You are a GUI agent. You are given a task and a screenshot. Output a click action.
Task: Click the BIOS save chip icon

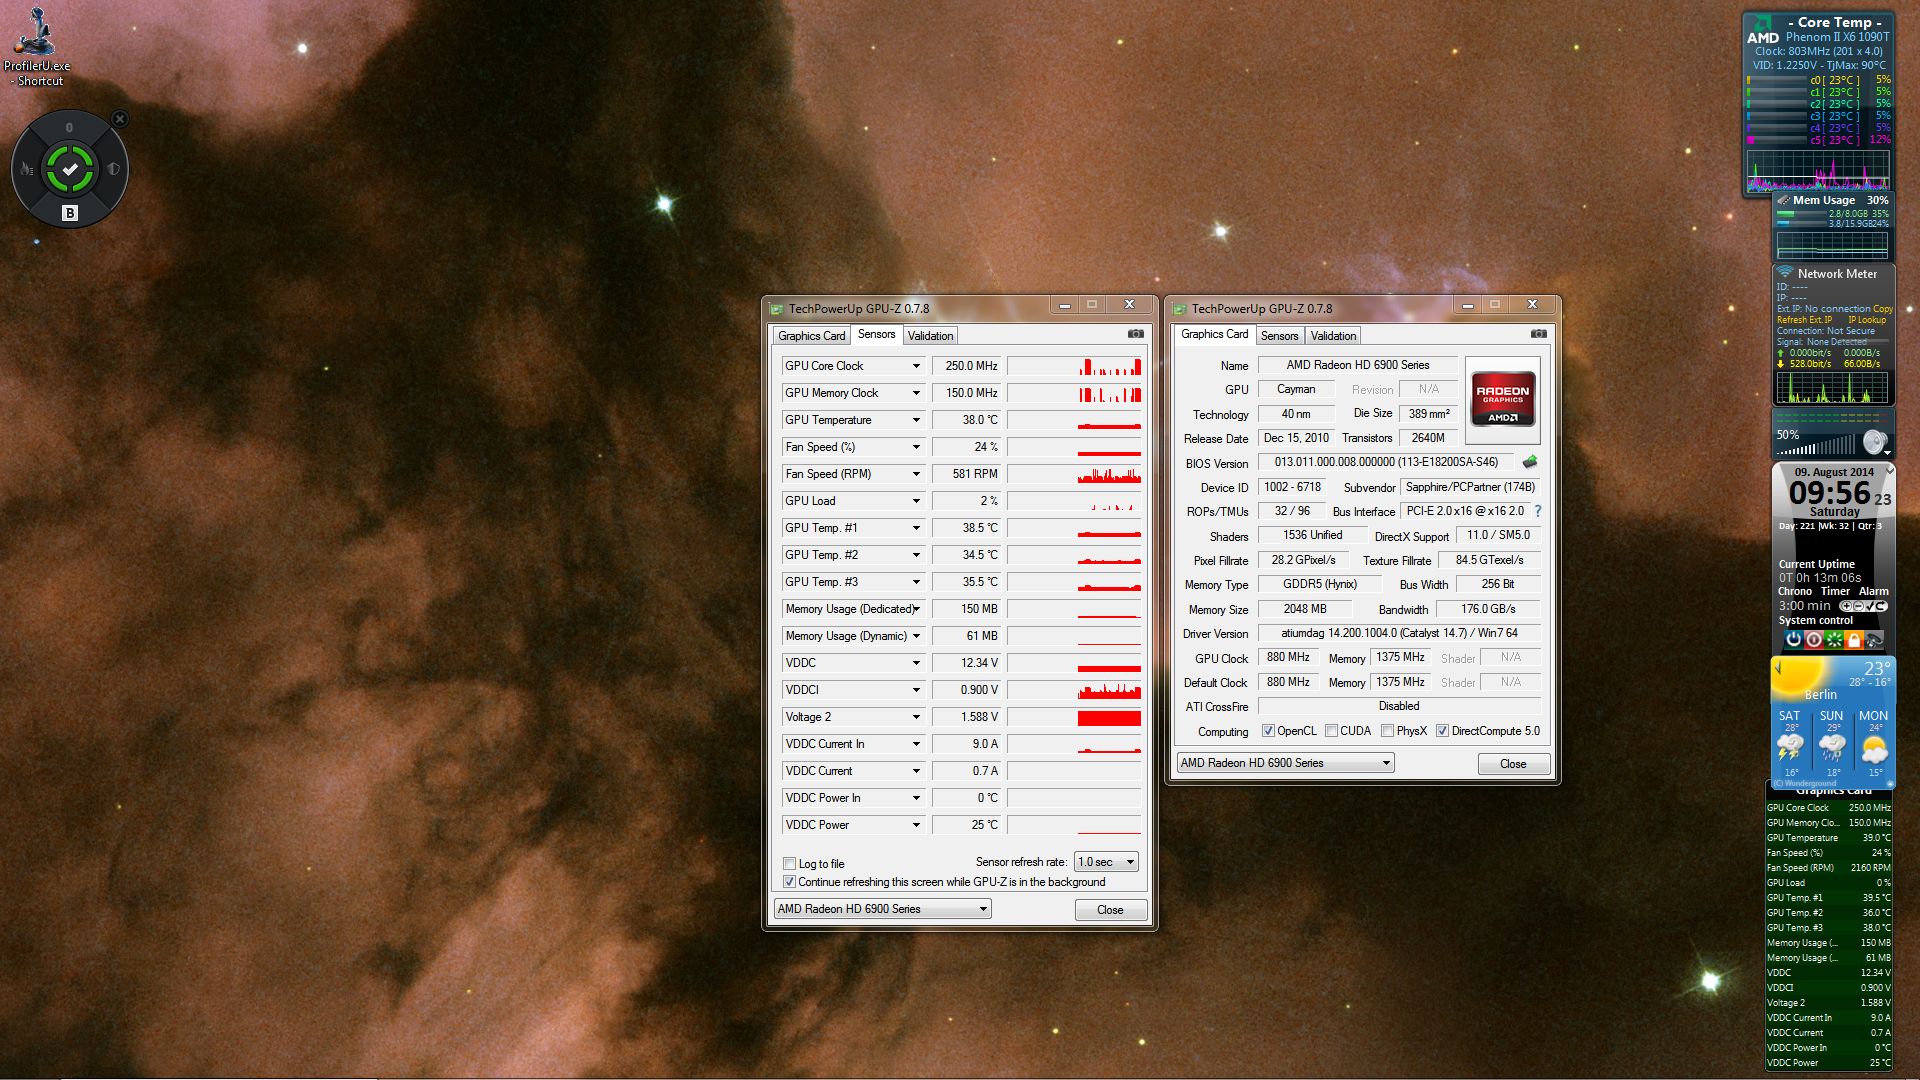[1529, 462]
